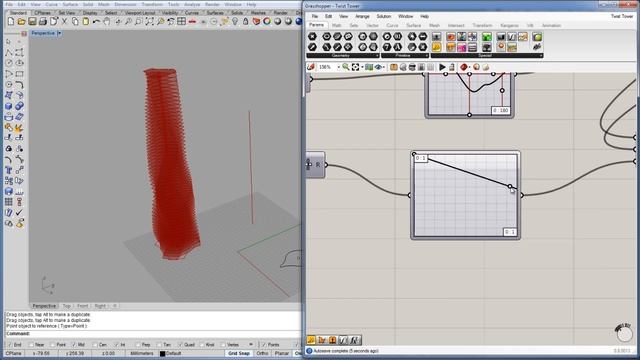Image resolution: width=640 pixels, height=360 pixels.
Task: Click the yellow component icon in Special group
Action: point(437,47)
